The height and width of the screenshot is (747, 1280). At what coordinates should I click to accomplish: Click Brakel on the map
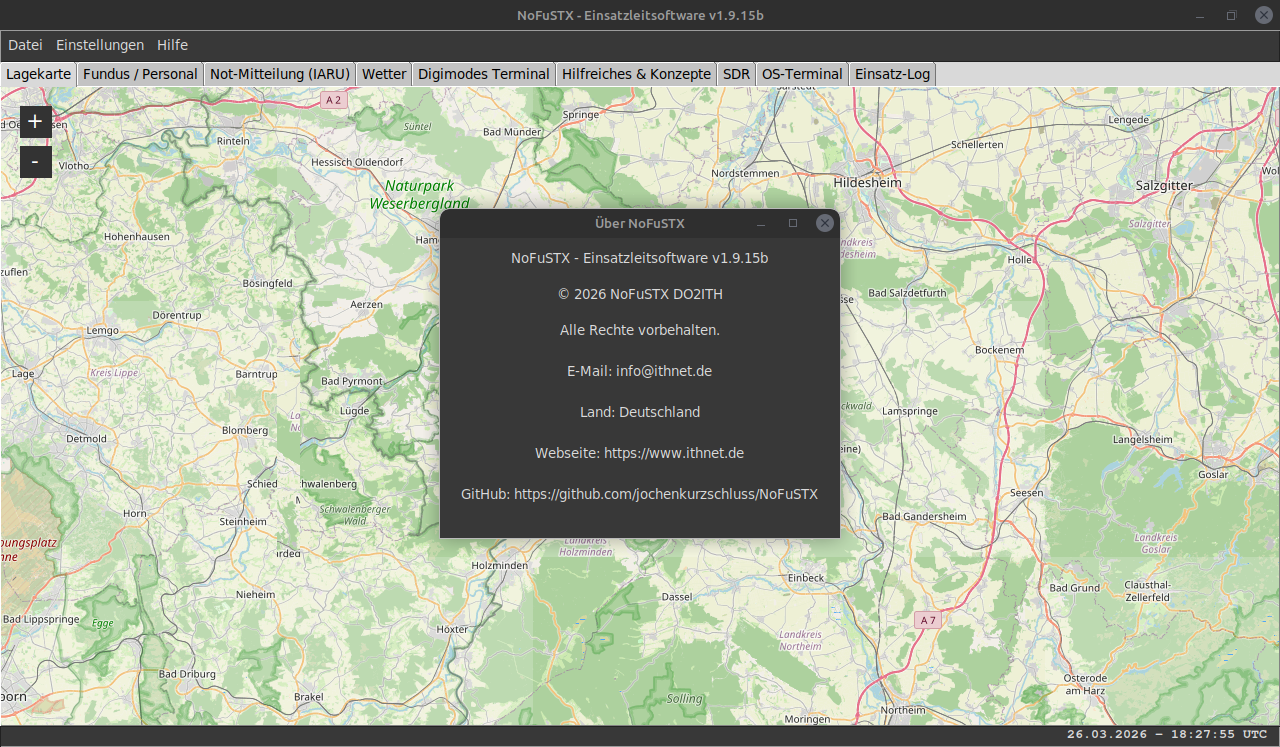[x=309, y=697]
